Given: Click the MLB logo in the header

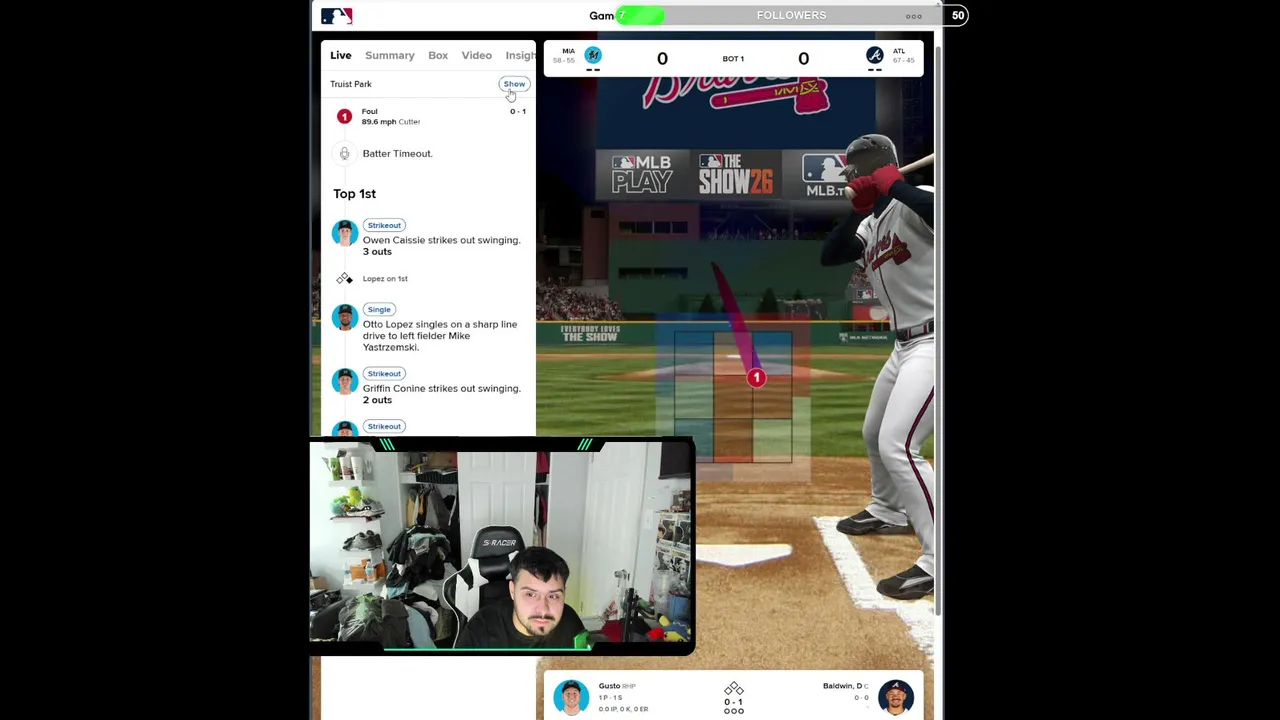Looking at the screenshot, I should tap(336, 16).
